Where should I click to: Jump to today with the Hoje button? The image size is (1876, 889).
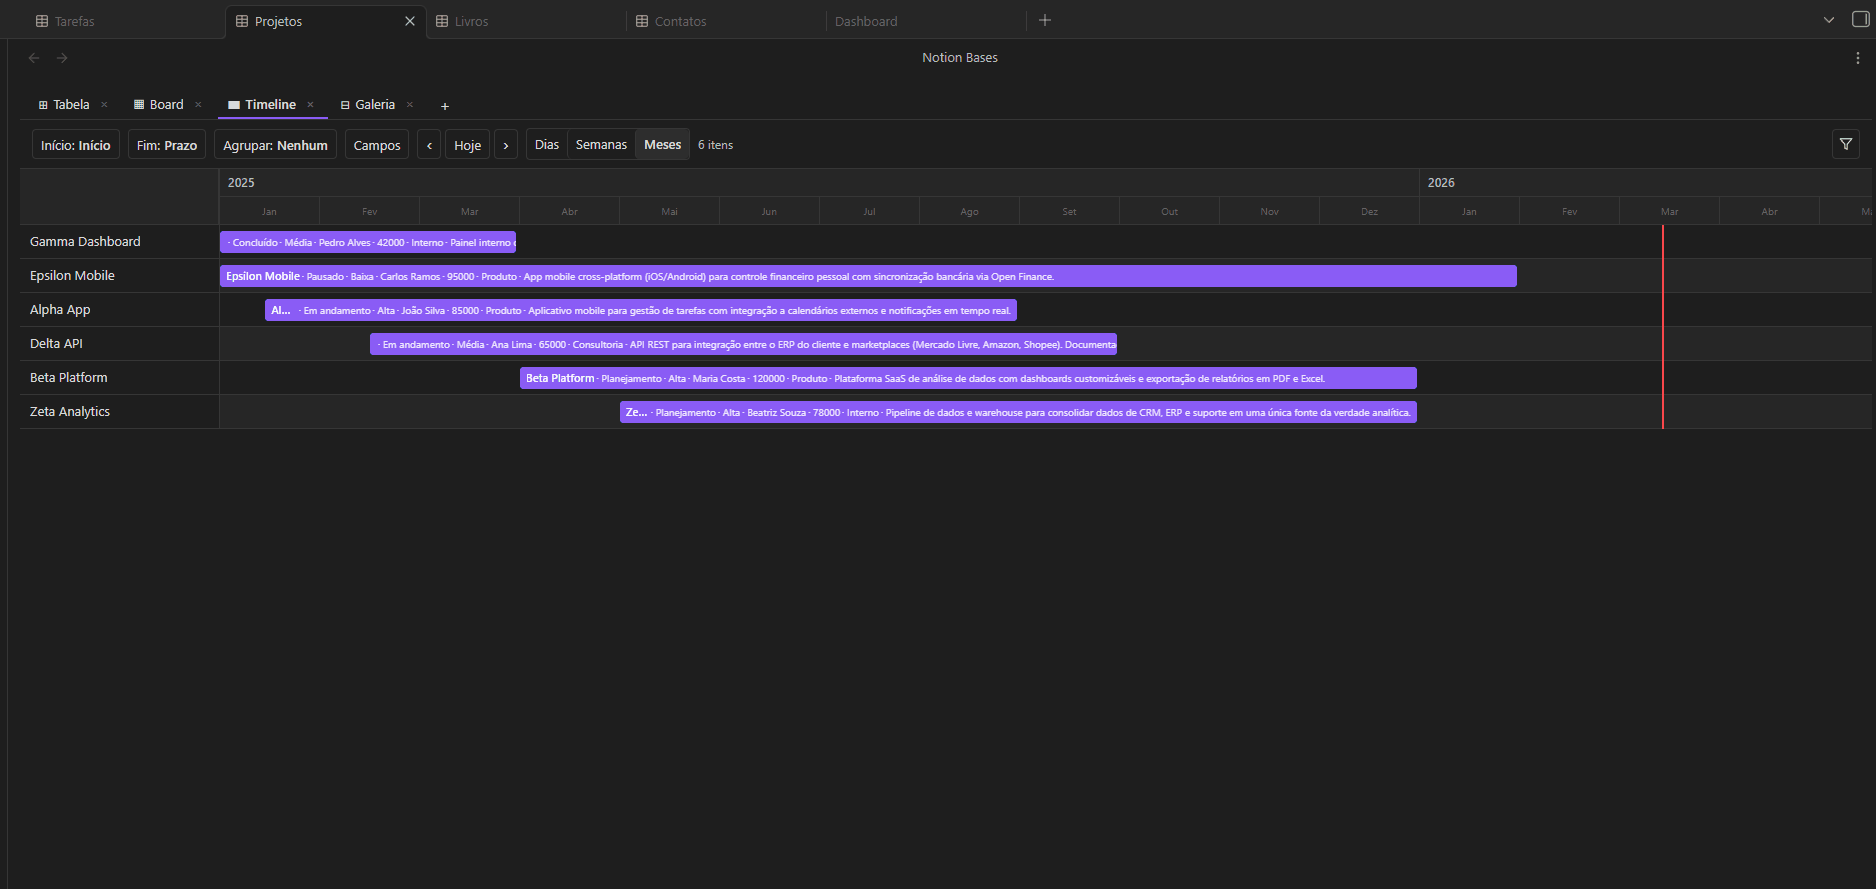467,145
